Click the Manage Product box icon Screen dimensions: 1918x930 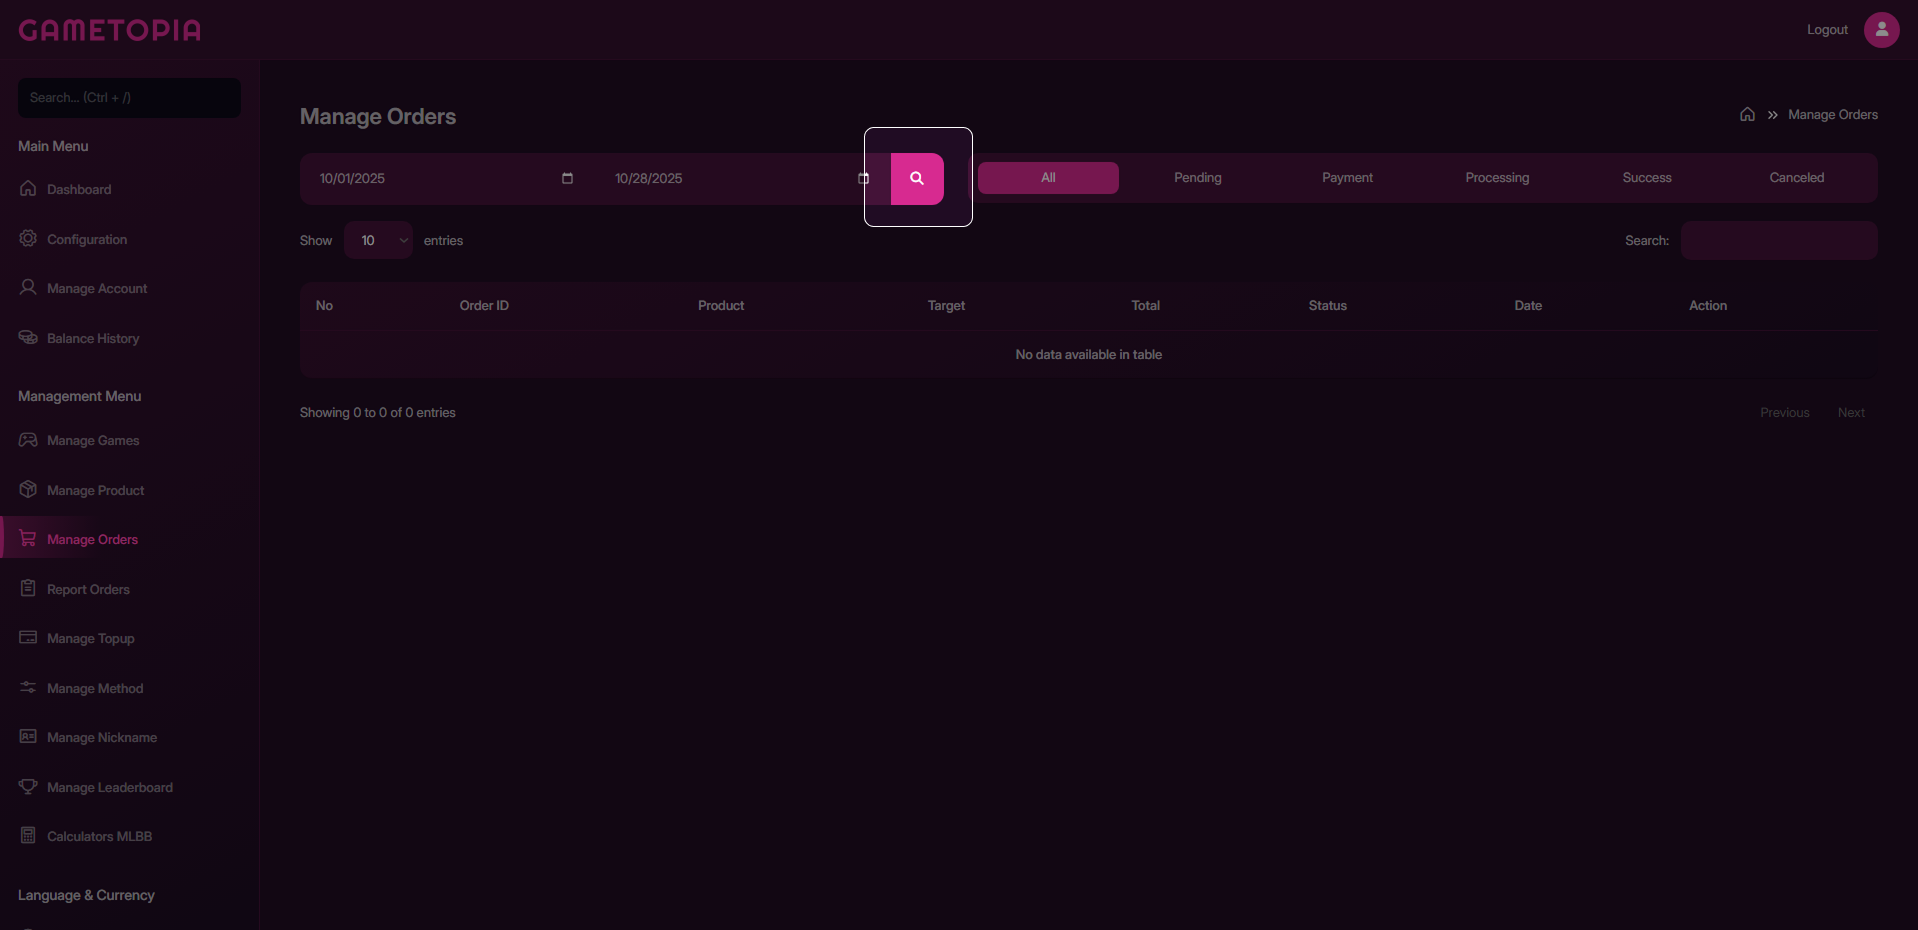(28, 489)
